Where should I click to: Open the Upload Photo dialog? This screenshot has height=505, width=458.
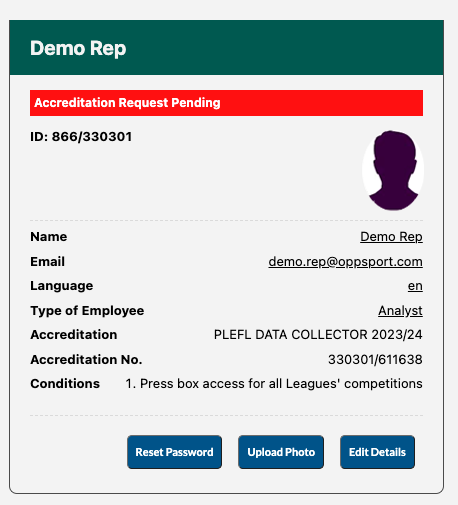click(x=281, y=452)
